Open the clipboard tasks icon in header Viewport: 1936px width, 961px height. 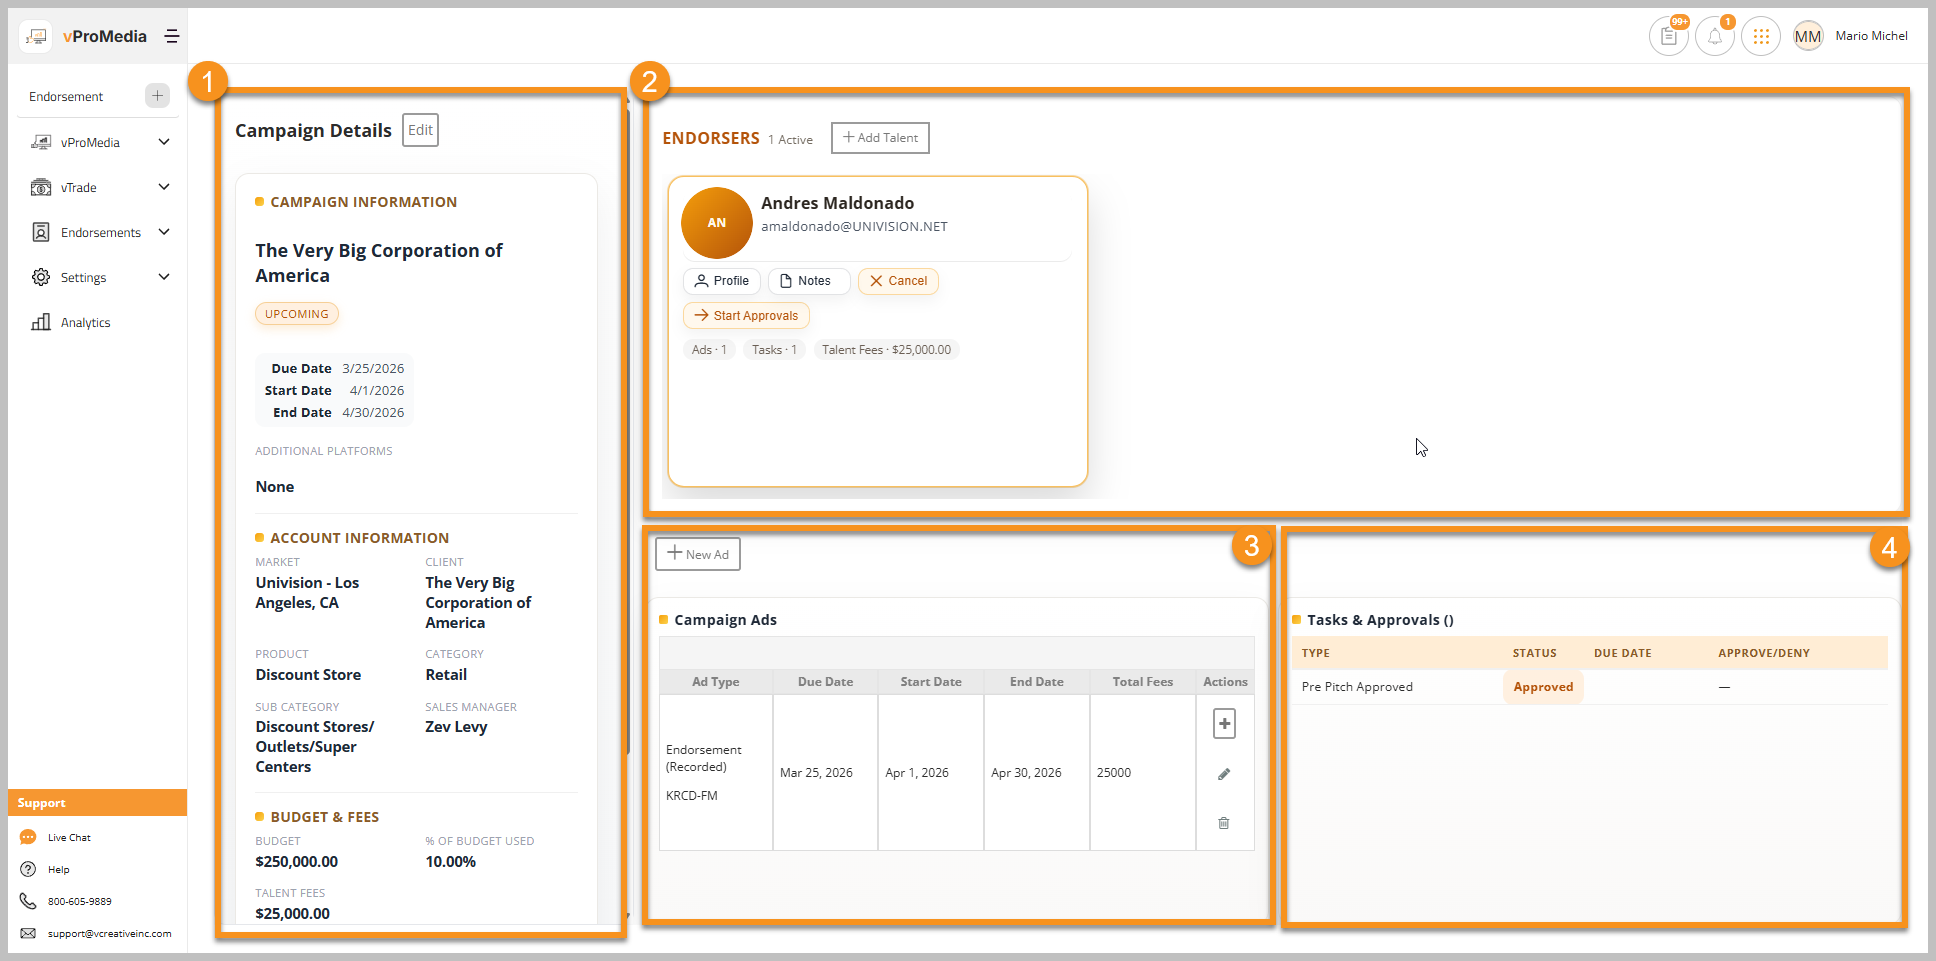pos(1668,37)
